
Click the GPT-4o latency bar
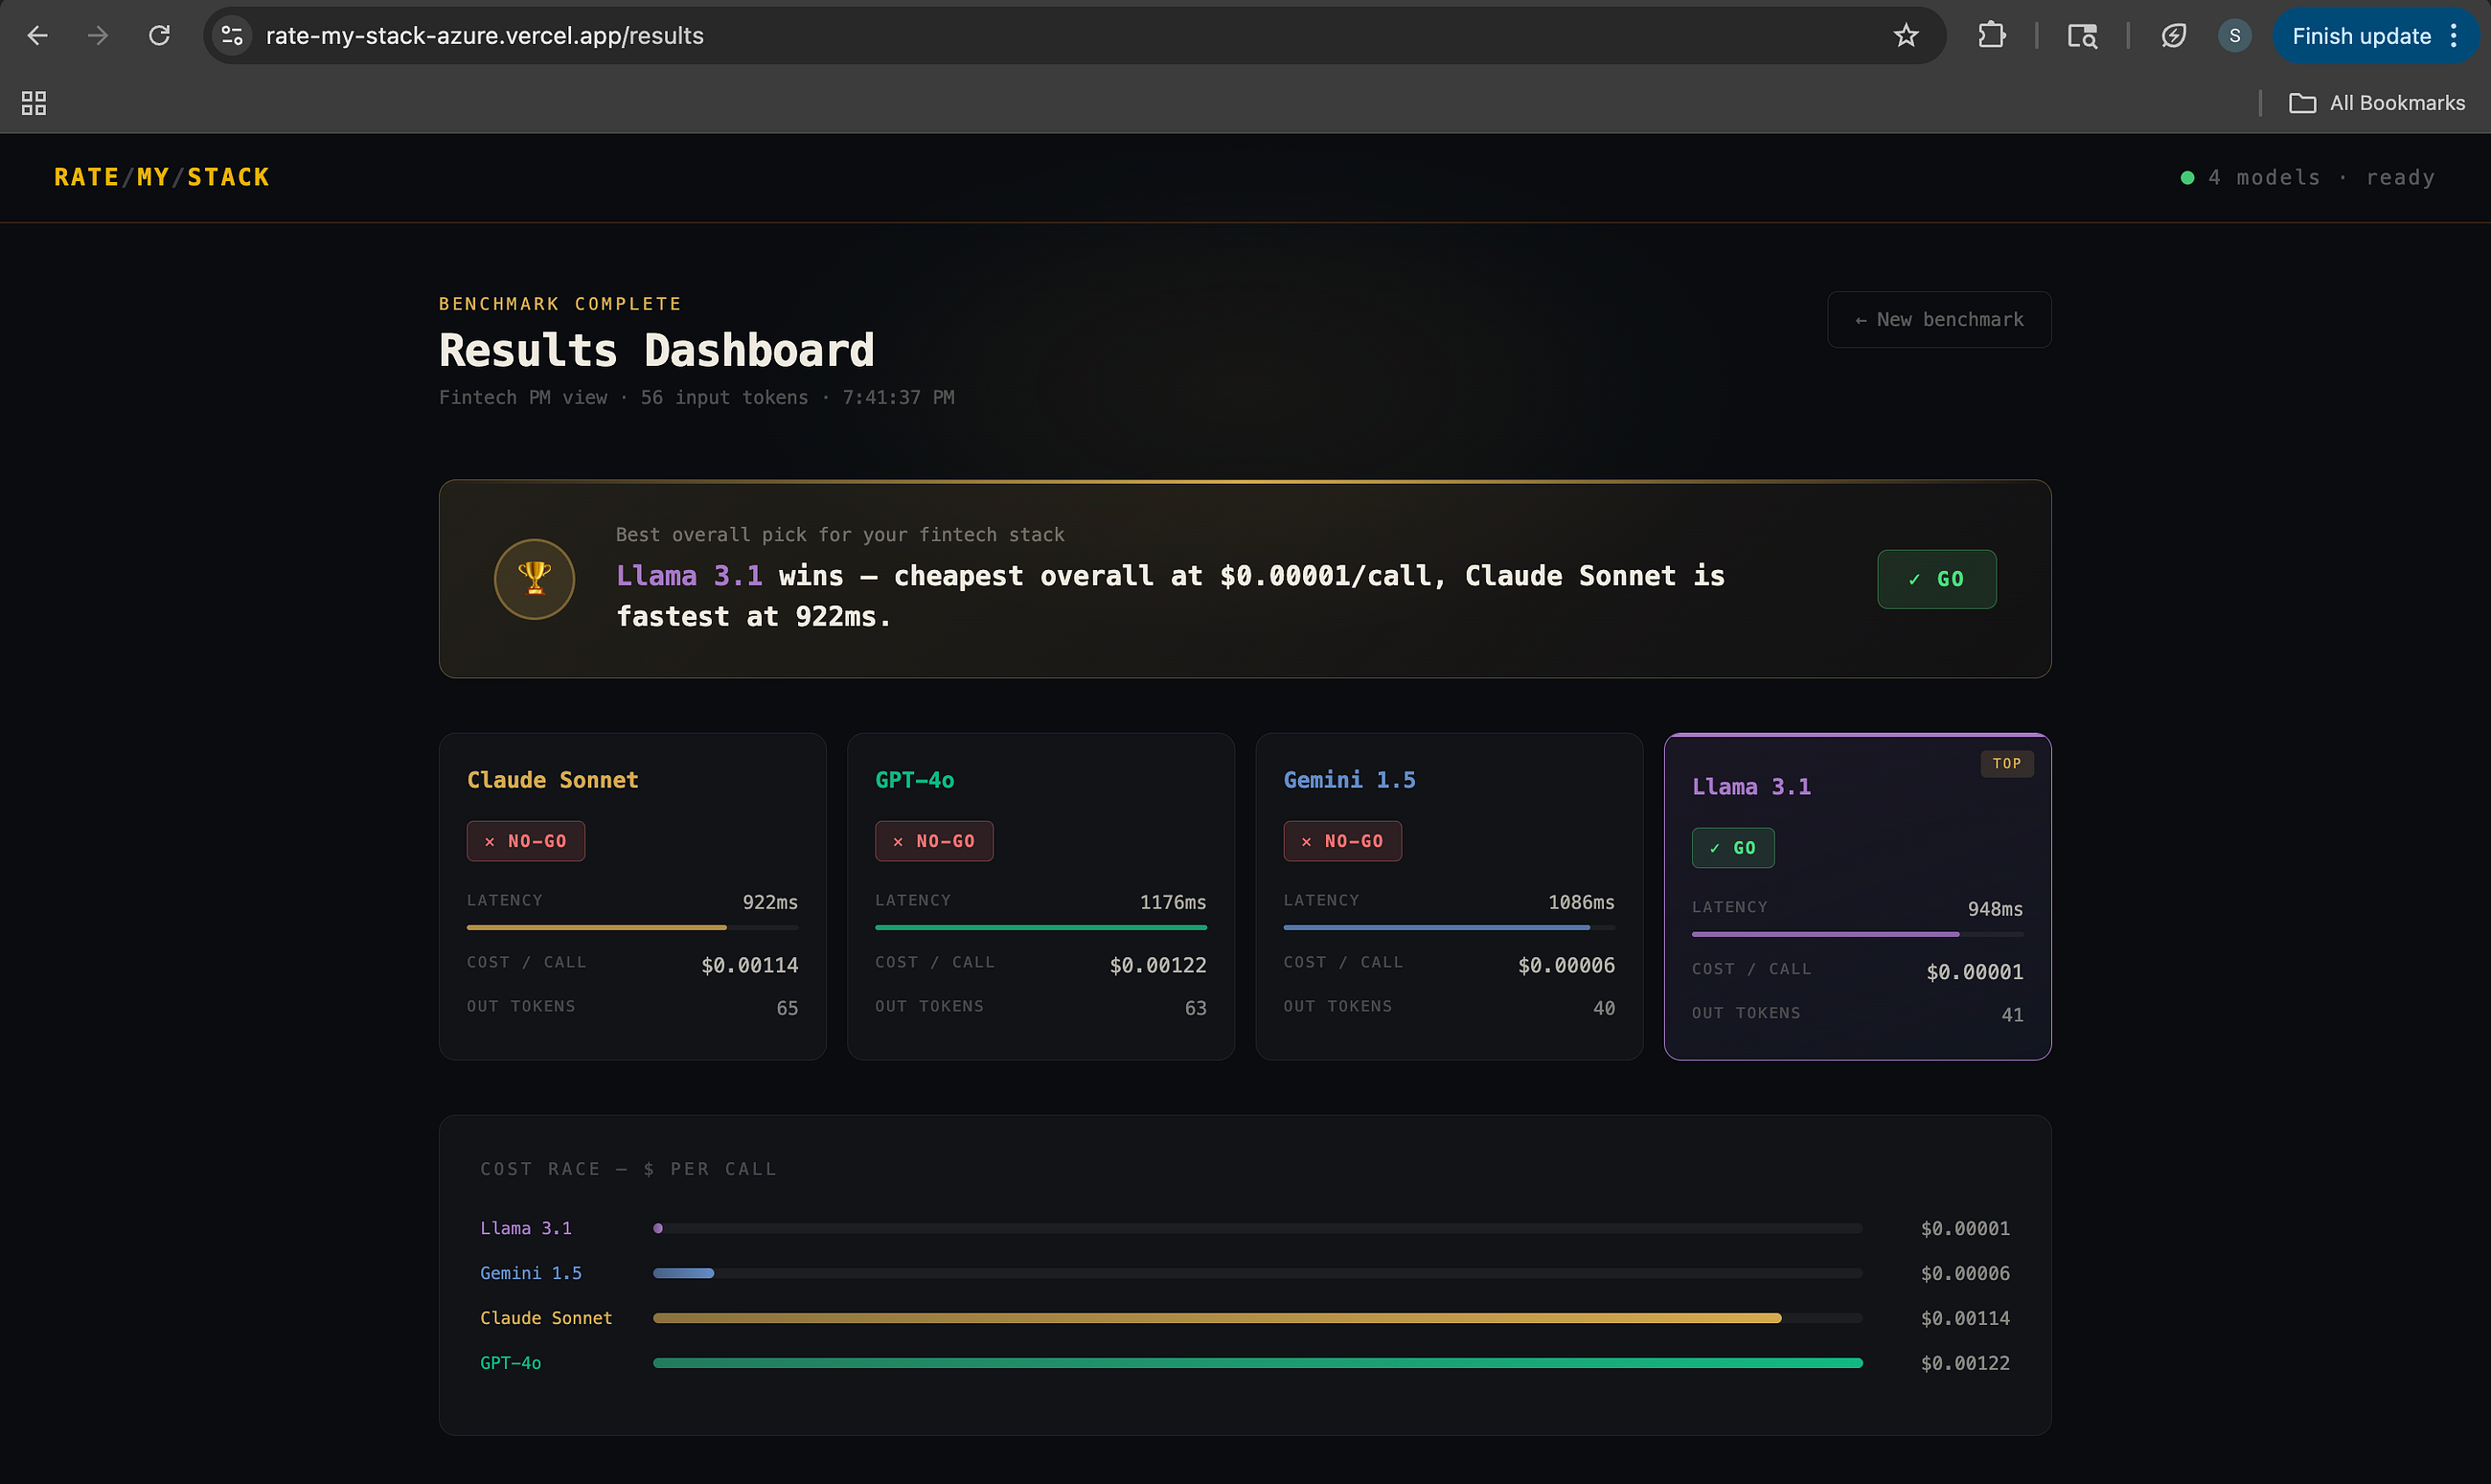[1041, 928]
